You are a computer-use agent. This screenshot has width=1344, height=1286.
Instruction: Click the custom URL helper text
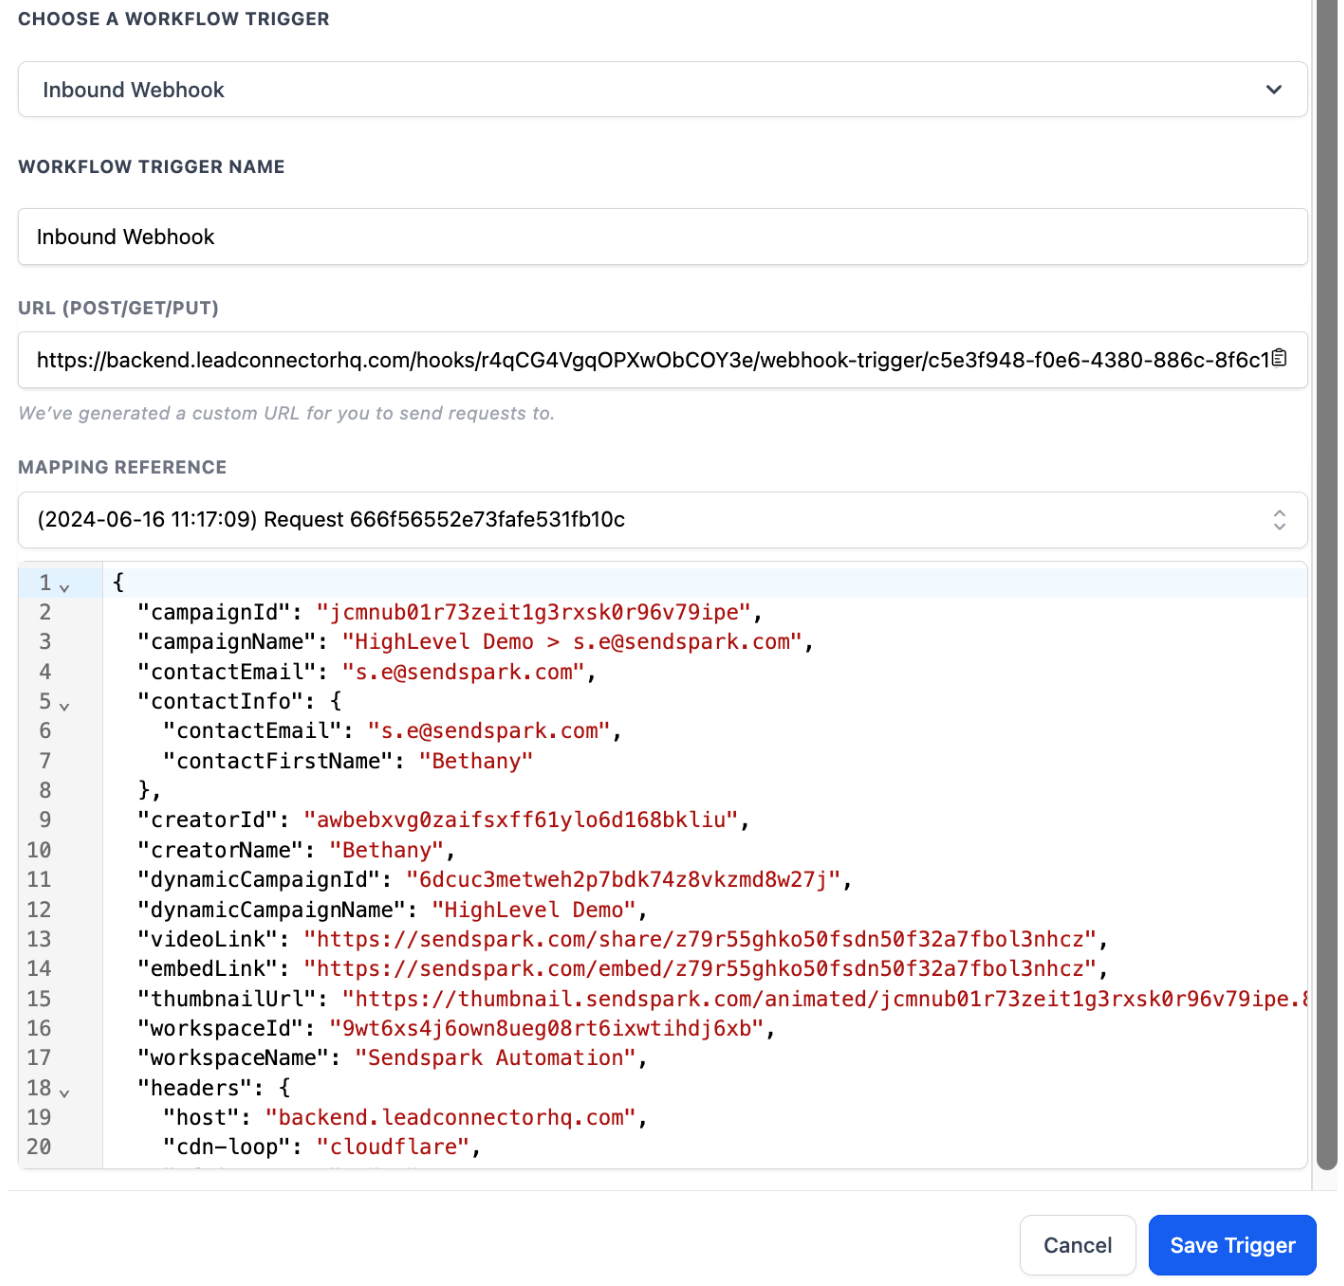click(288, 415)
